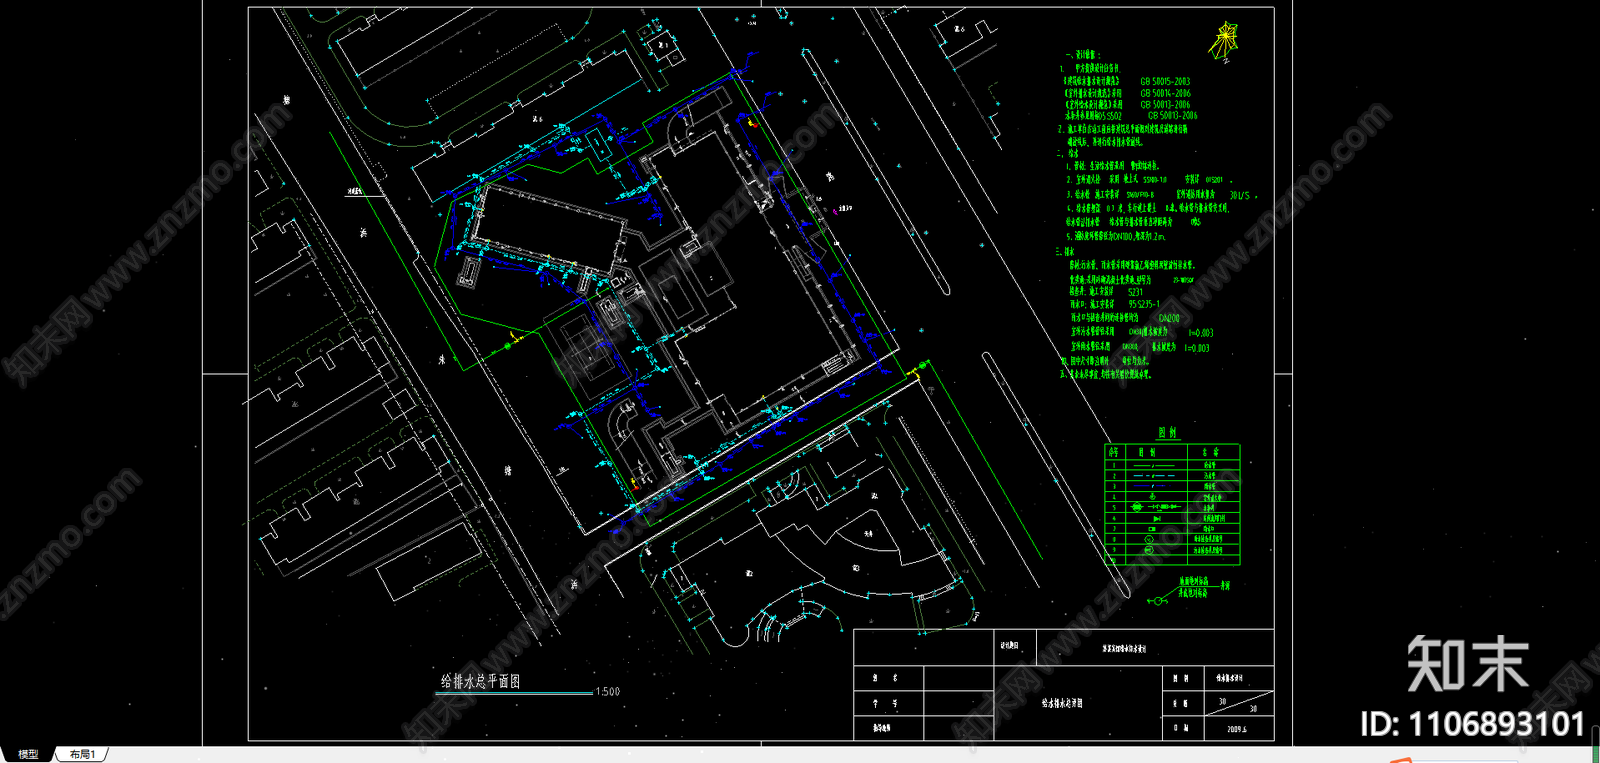
Task: Select the GB 50015-2003 code reference
Action: (1165, 82)
